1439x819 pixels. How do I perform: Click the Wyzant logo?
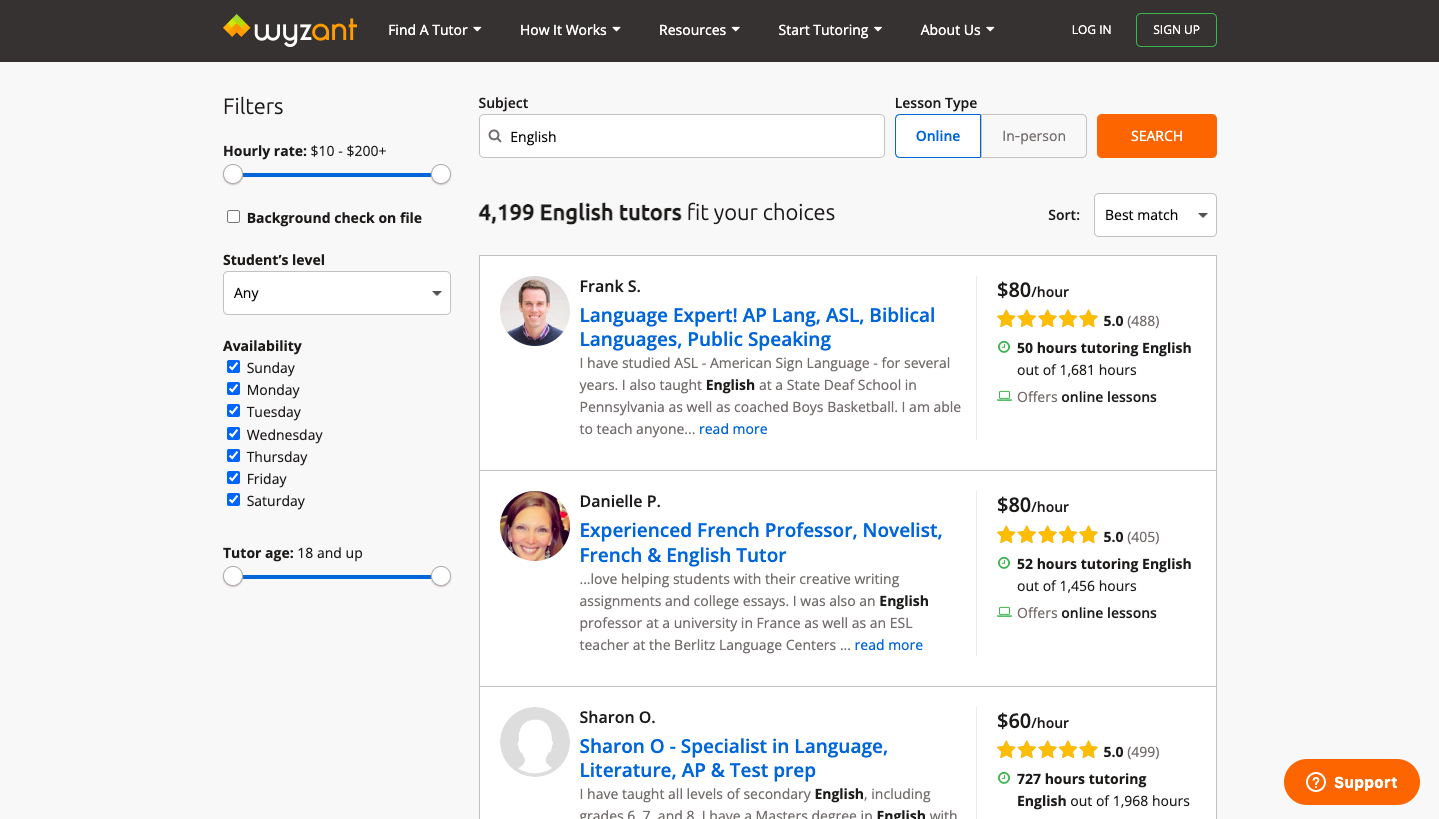tap(290, 30)
